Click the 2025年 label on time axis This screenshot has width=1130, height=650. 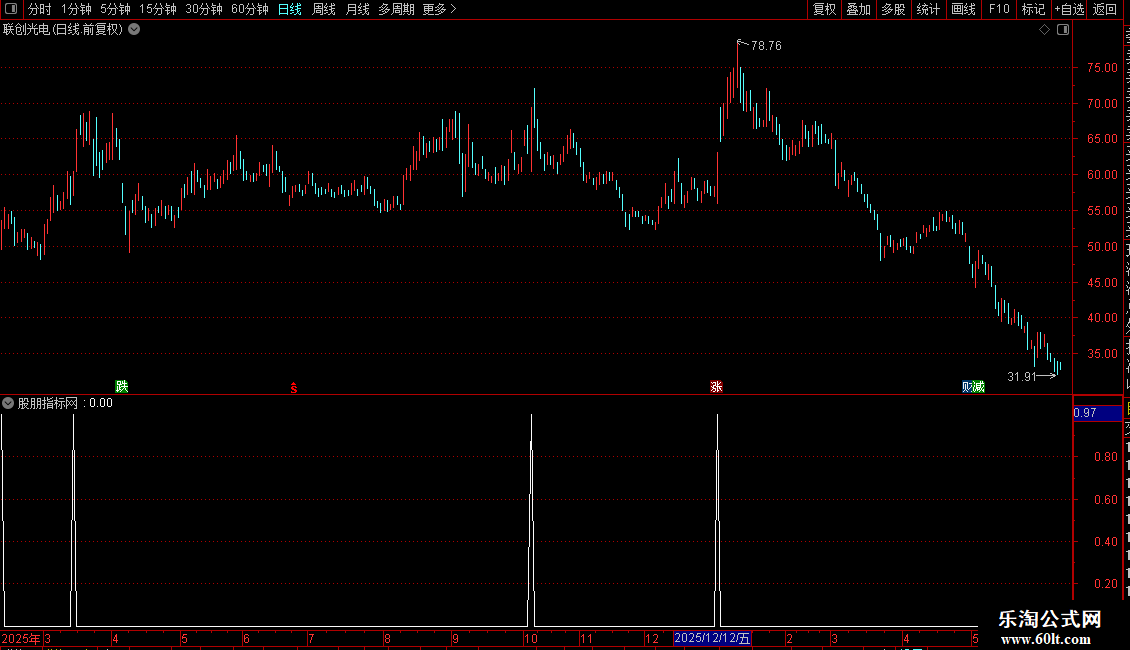[x=21, y=638]
